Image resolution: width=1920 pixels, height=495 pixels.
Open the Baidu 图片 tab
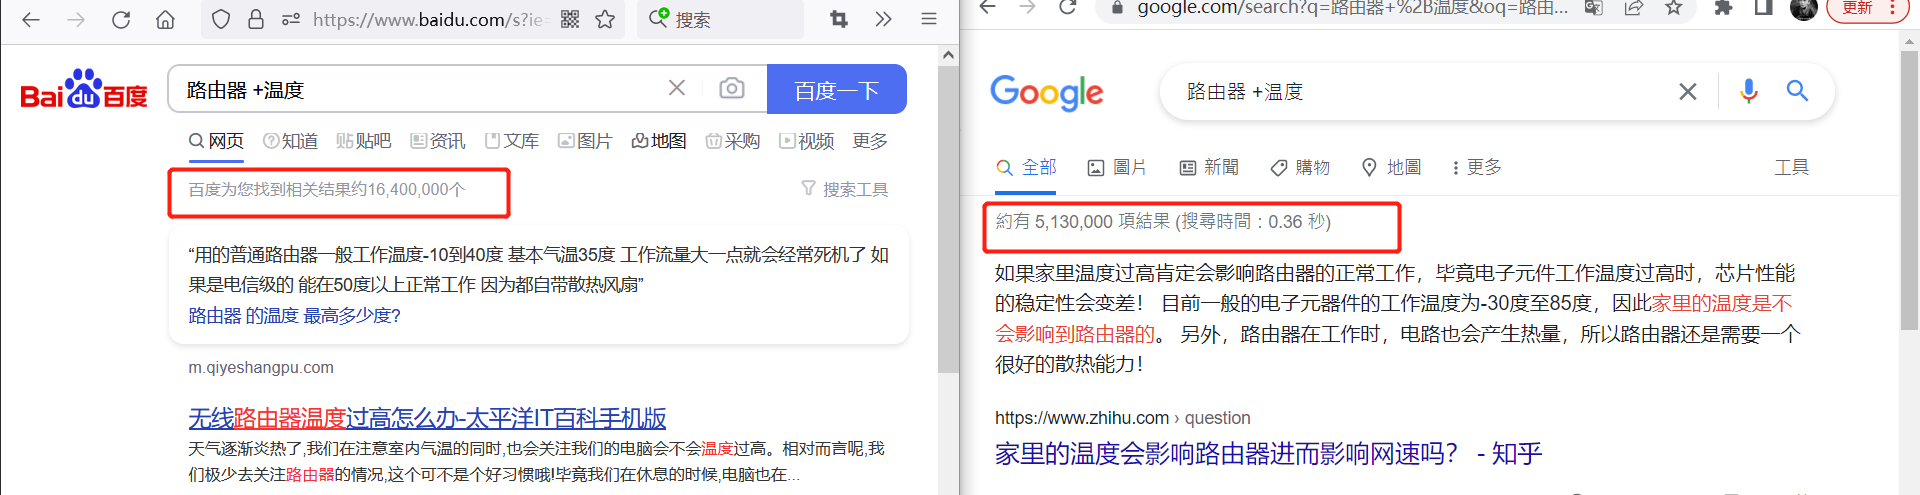coord(585,141)
